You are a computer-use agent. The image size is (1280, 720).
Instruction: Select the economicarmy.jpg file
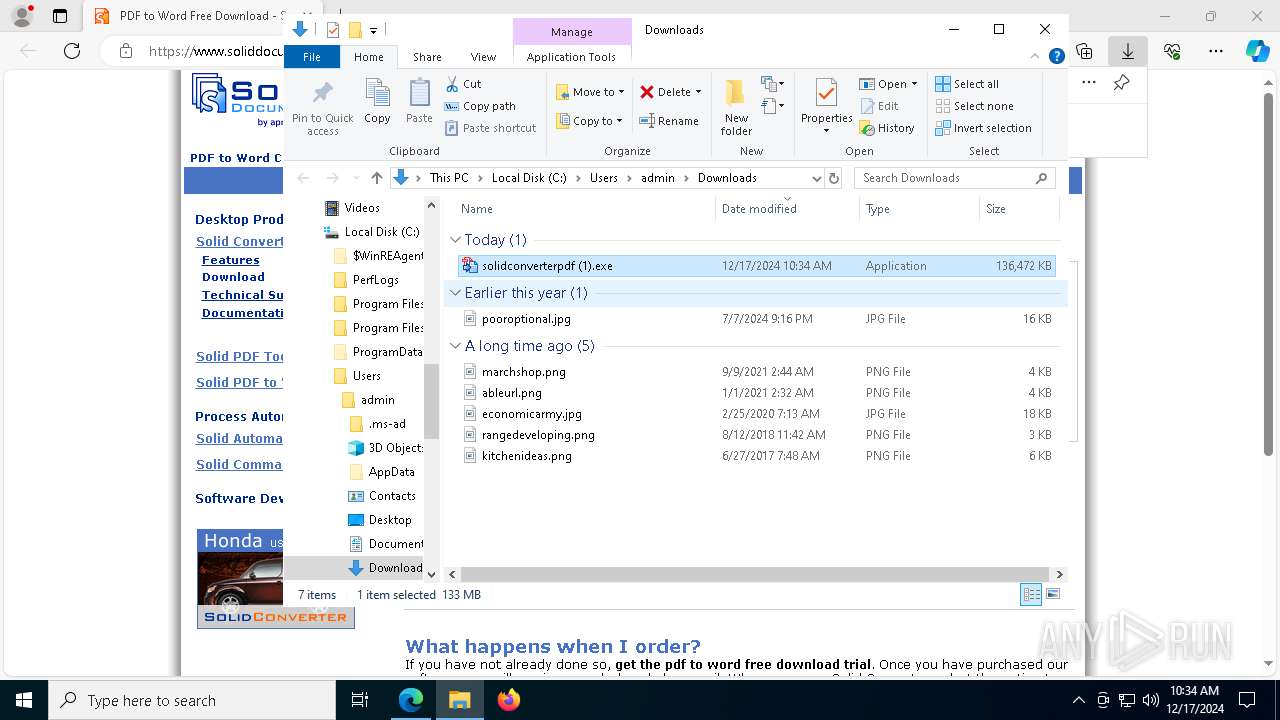coord(756,414)
